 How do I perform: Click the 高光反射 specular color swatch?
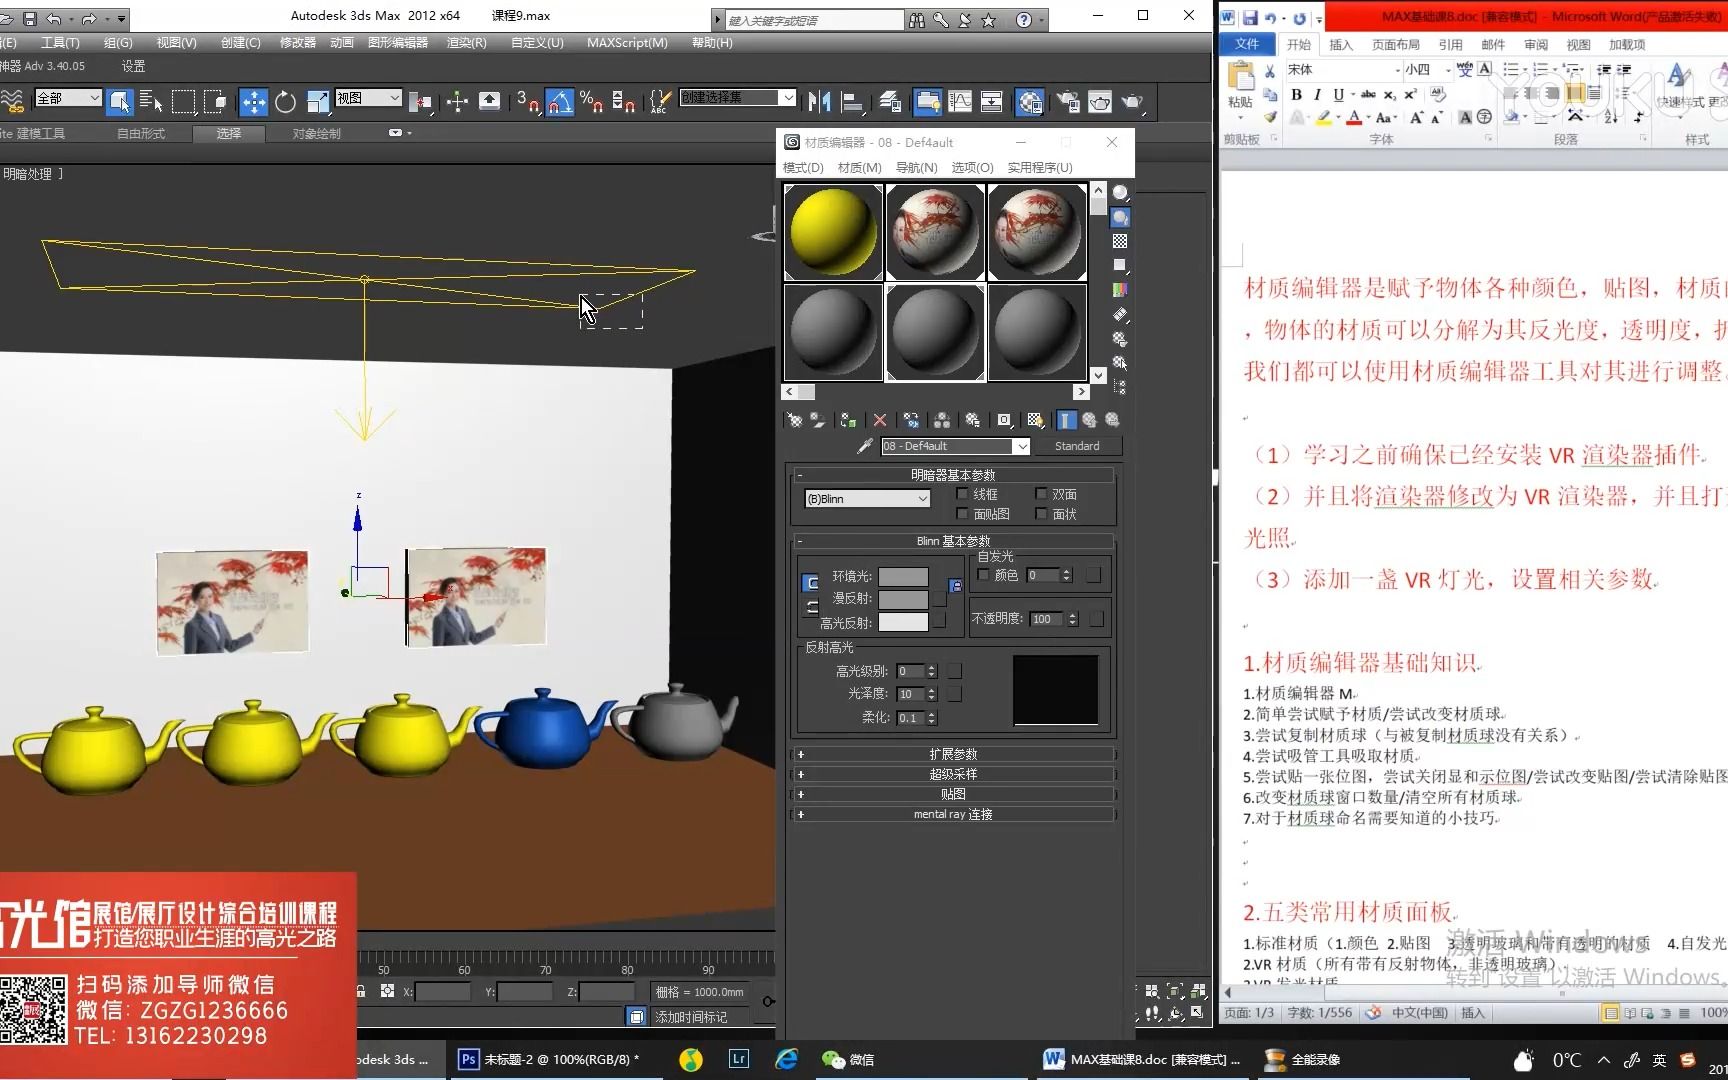[x=903, y=622]
